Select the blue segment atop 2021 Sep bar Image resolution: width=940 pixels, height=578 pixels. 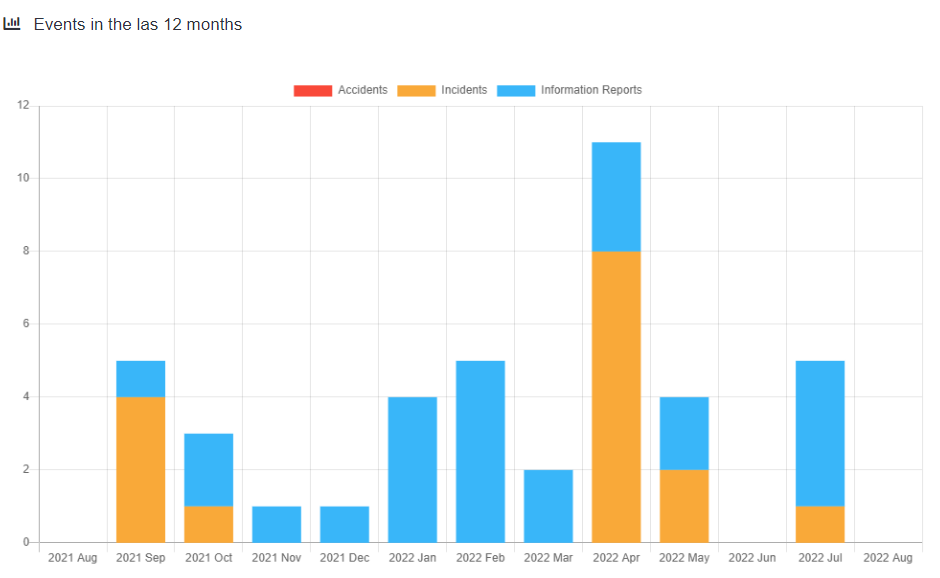(x=140, y=379)
